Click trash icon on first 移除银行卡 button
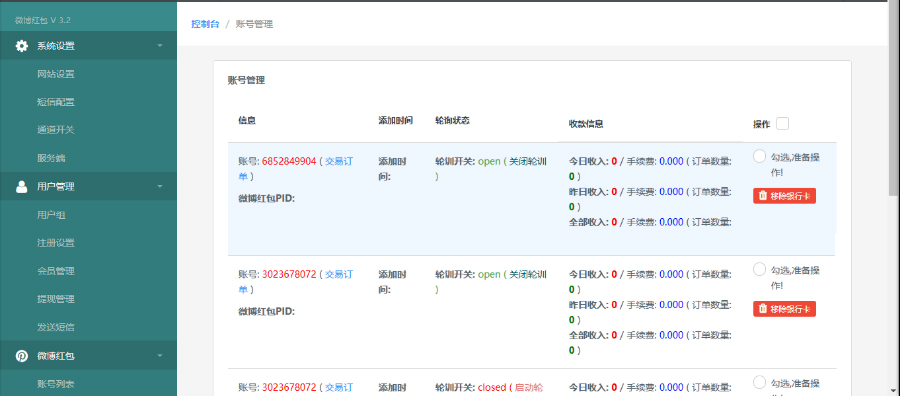The height and width of the screenshot is (396, 900). point(763,196)
